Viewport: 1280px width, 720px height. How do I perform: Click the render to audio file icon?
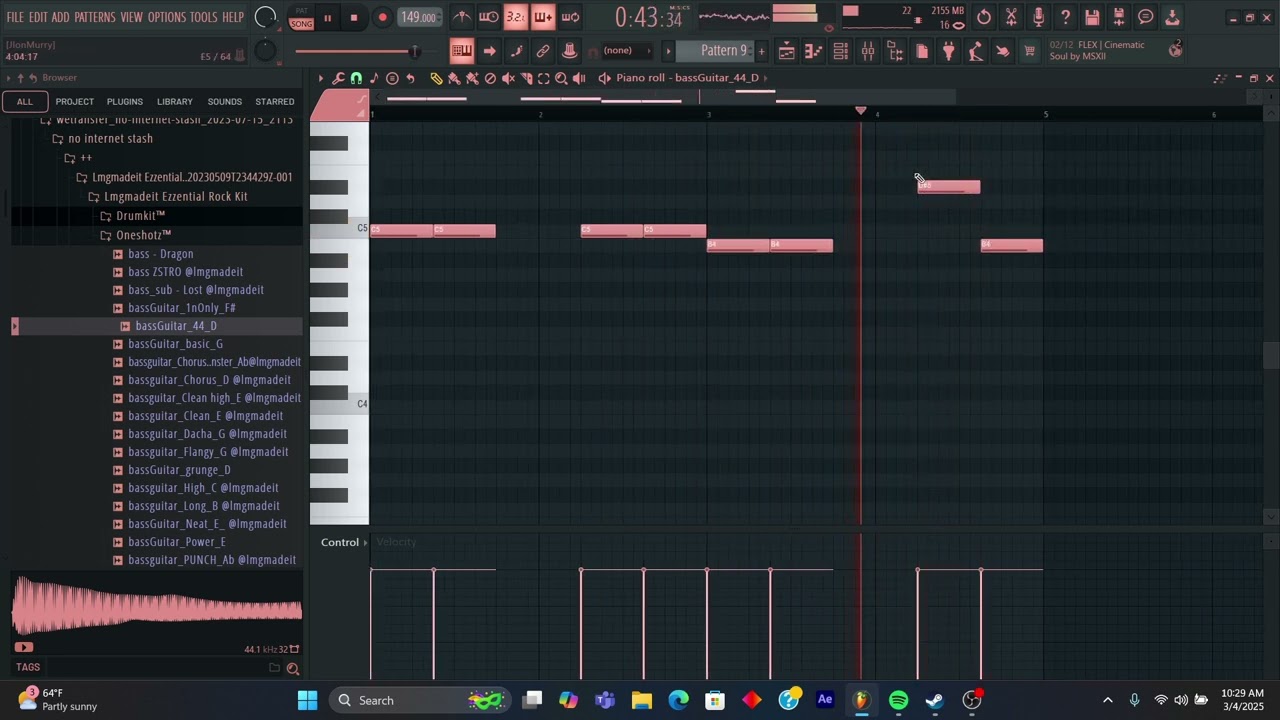click(x=1119, y=17)
